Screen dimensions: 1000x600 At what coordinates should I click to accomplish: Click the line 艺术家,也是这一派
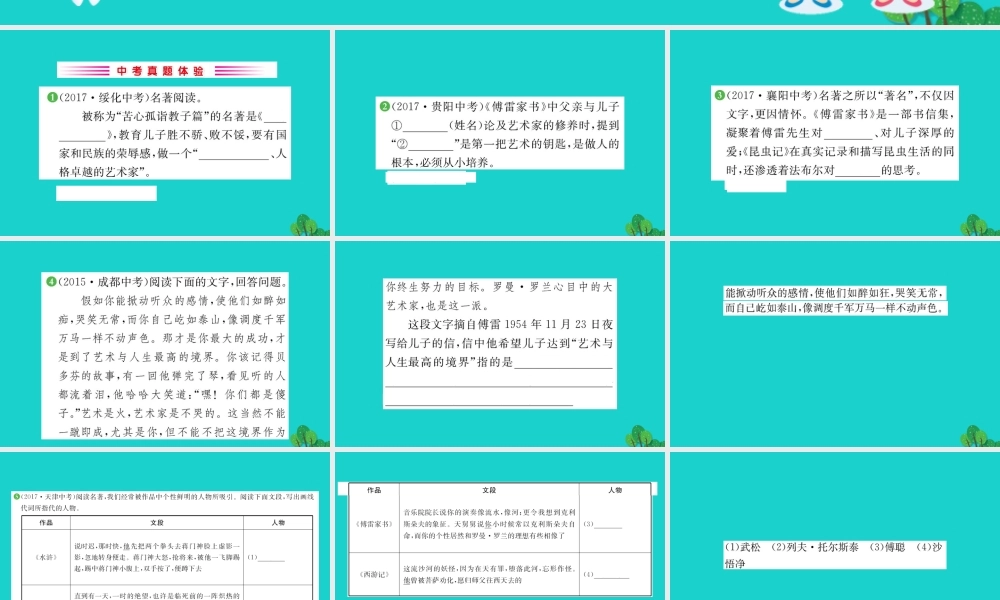coord(437,305)
